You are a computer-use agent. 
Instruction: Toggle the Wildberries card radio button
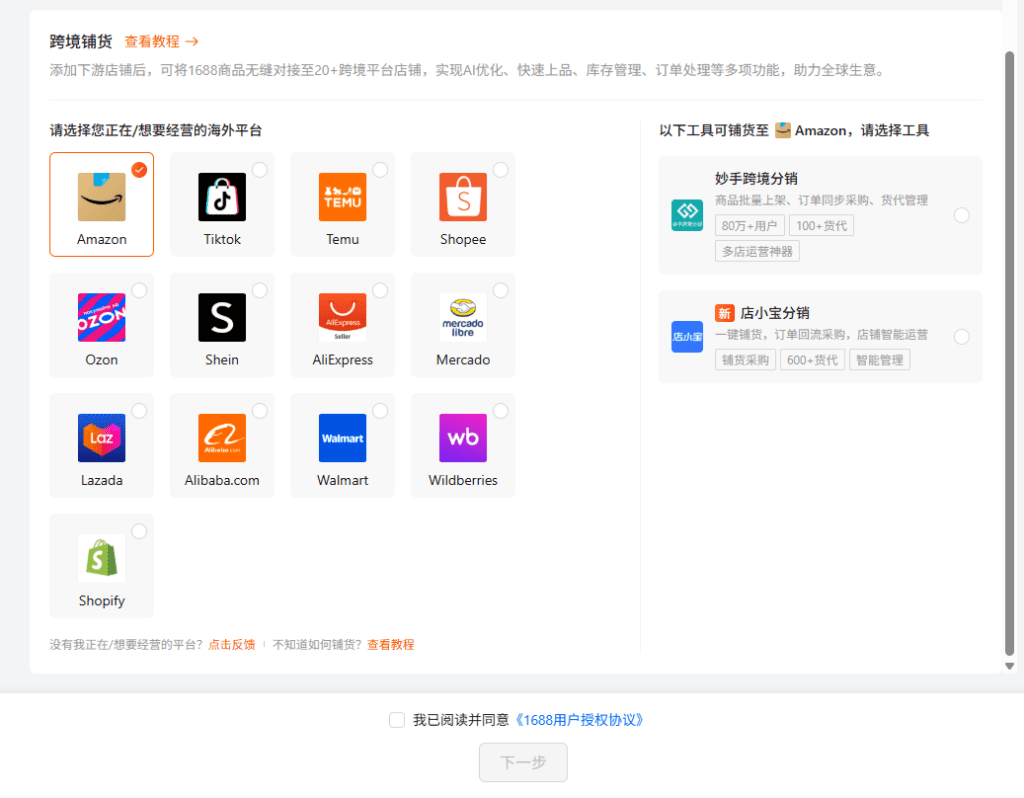500,411
